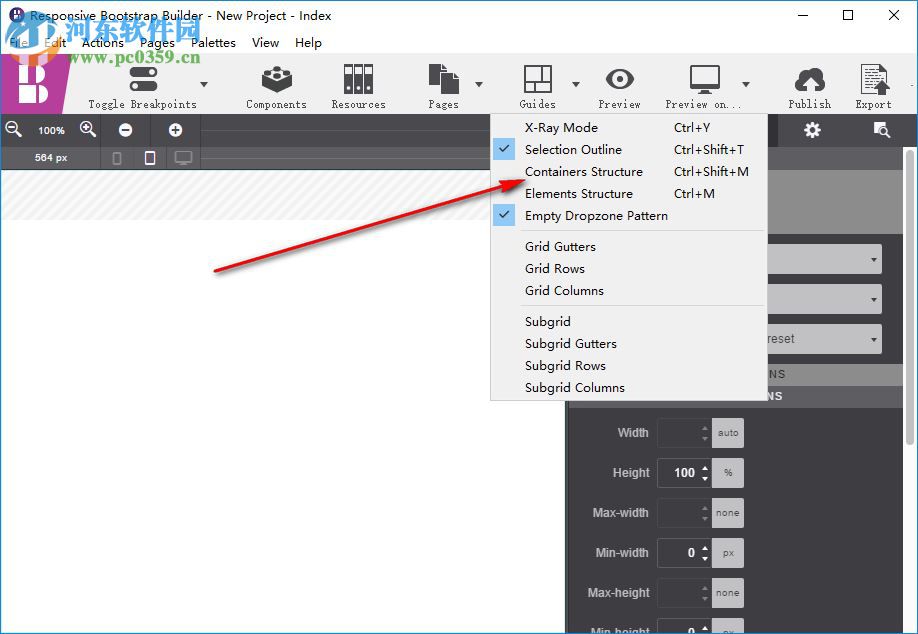Expand Preview on dropdown arrow

[746, 84]
